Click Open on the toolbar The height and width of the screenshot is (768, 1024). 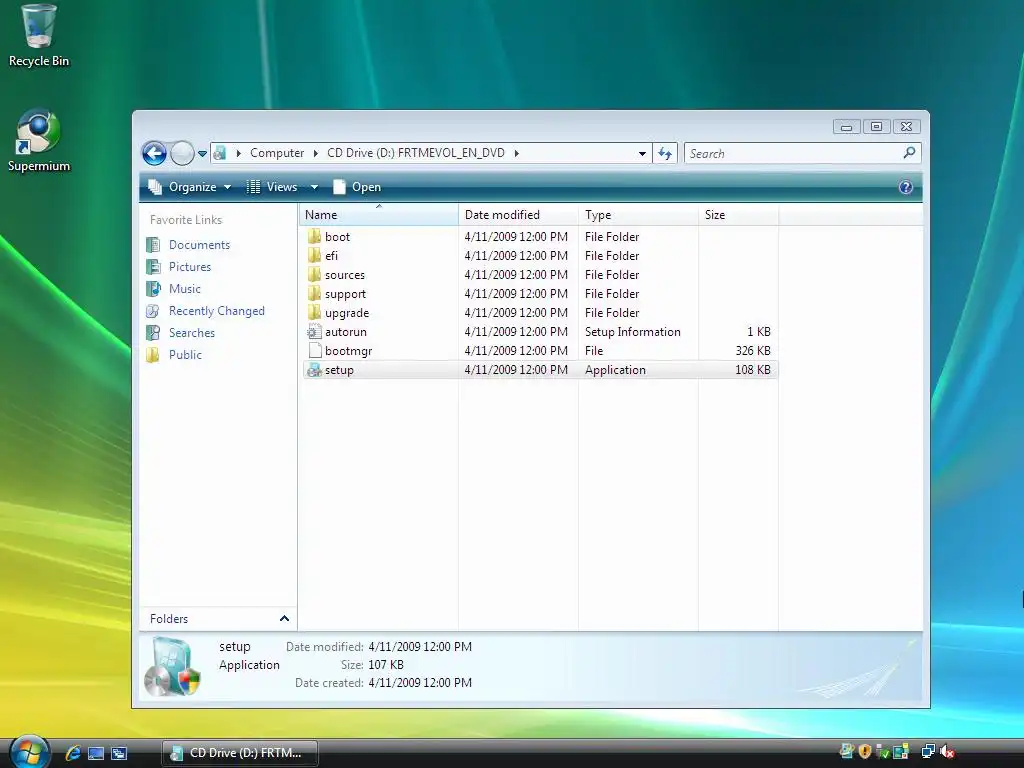click(x=357, y=187)
